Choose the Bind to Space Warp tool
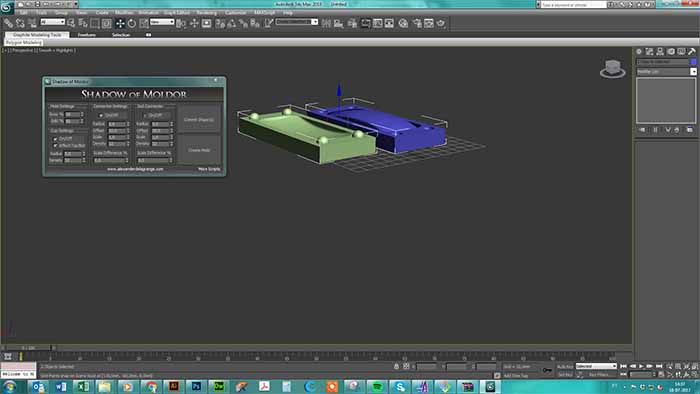This screenshot has width=700, height=394. coord(32,23)
